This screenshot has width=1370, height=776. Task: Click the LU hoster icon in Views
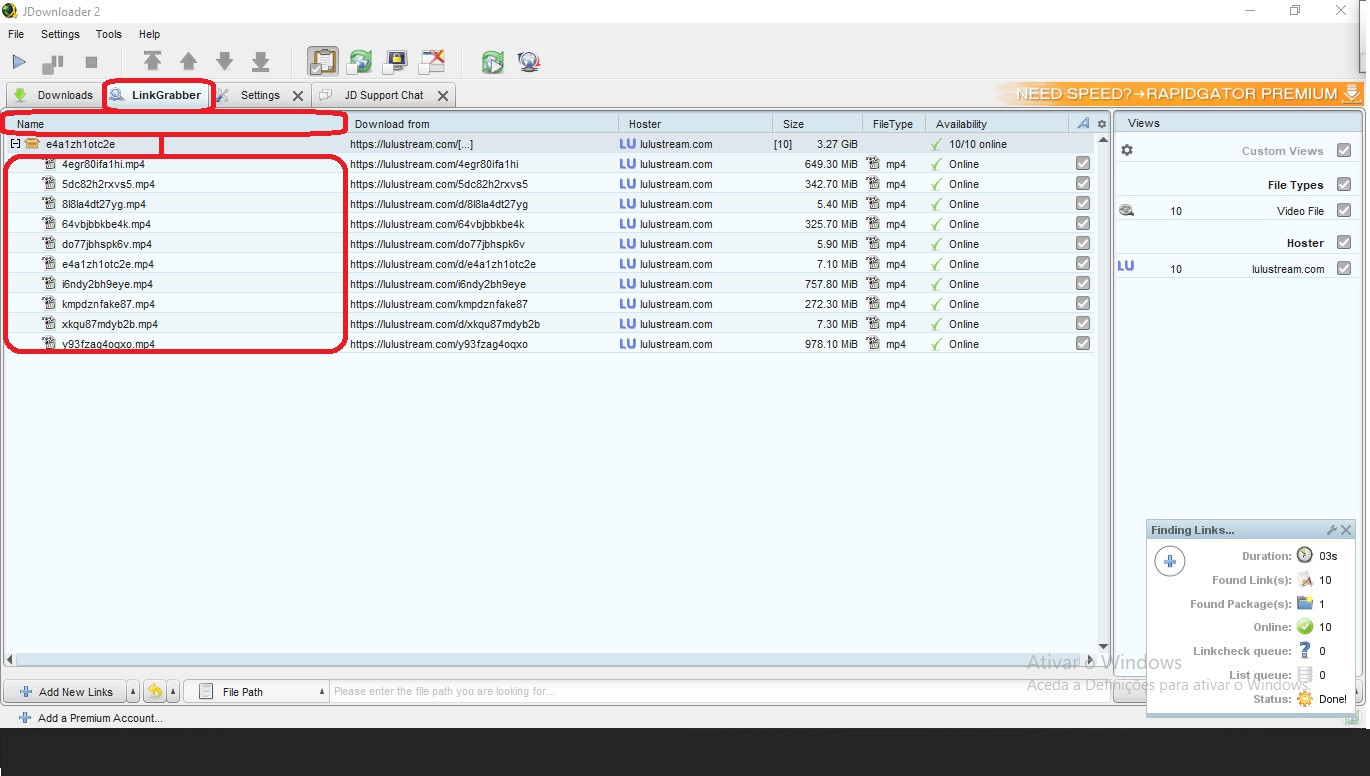pos(1125,266)
